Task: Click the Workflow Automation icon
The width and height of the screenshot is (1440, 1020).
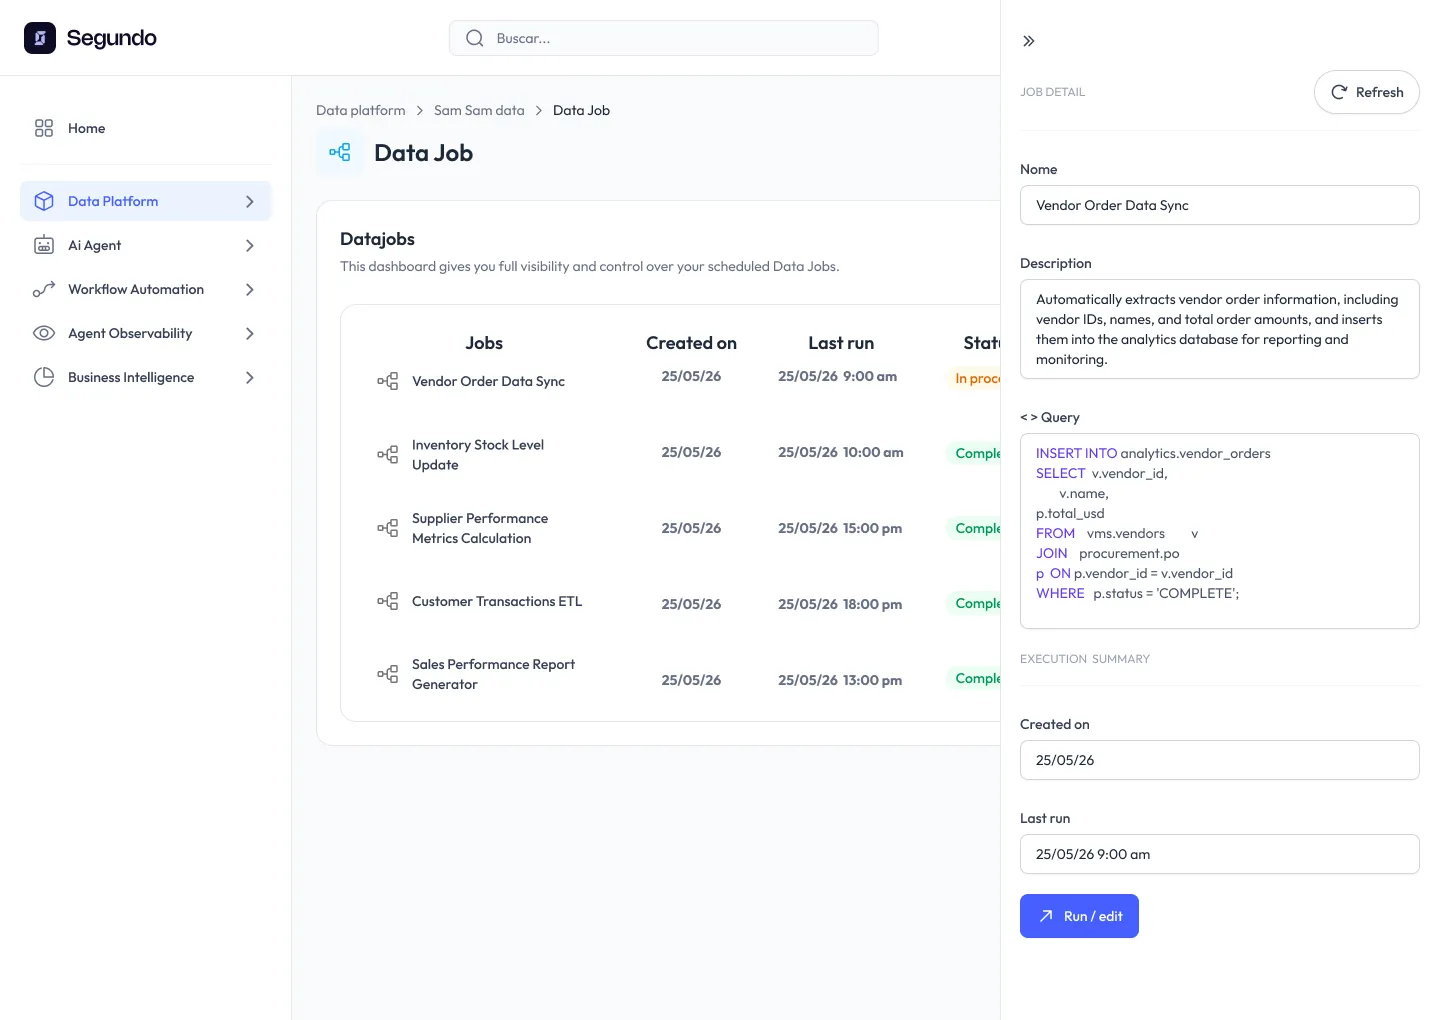Action: (43, 289)
